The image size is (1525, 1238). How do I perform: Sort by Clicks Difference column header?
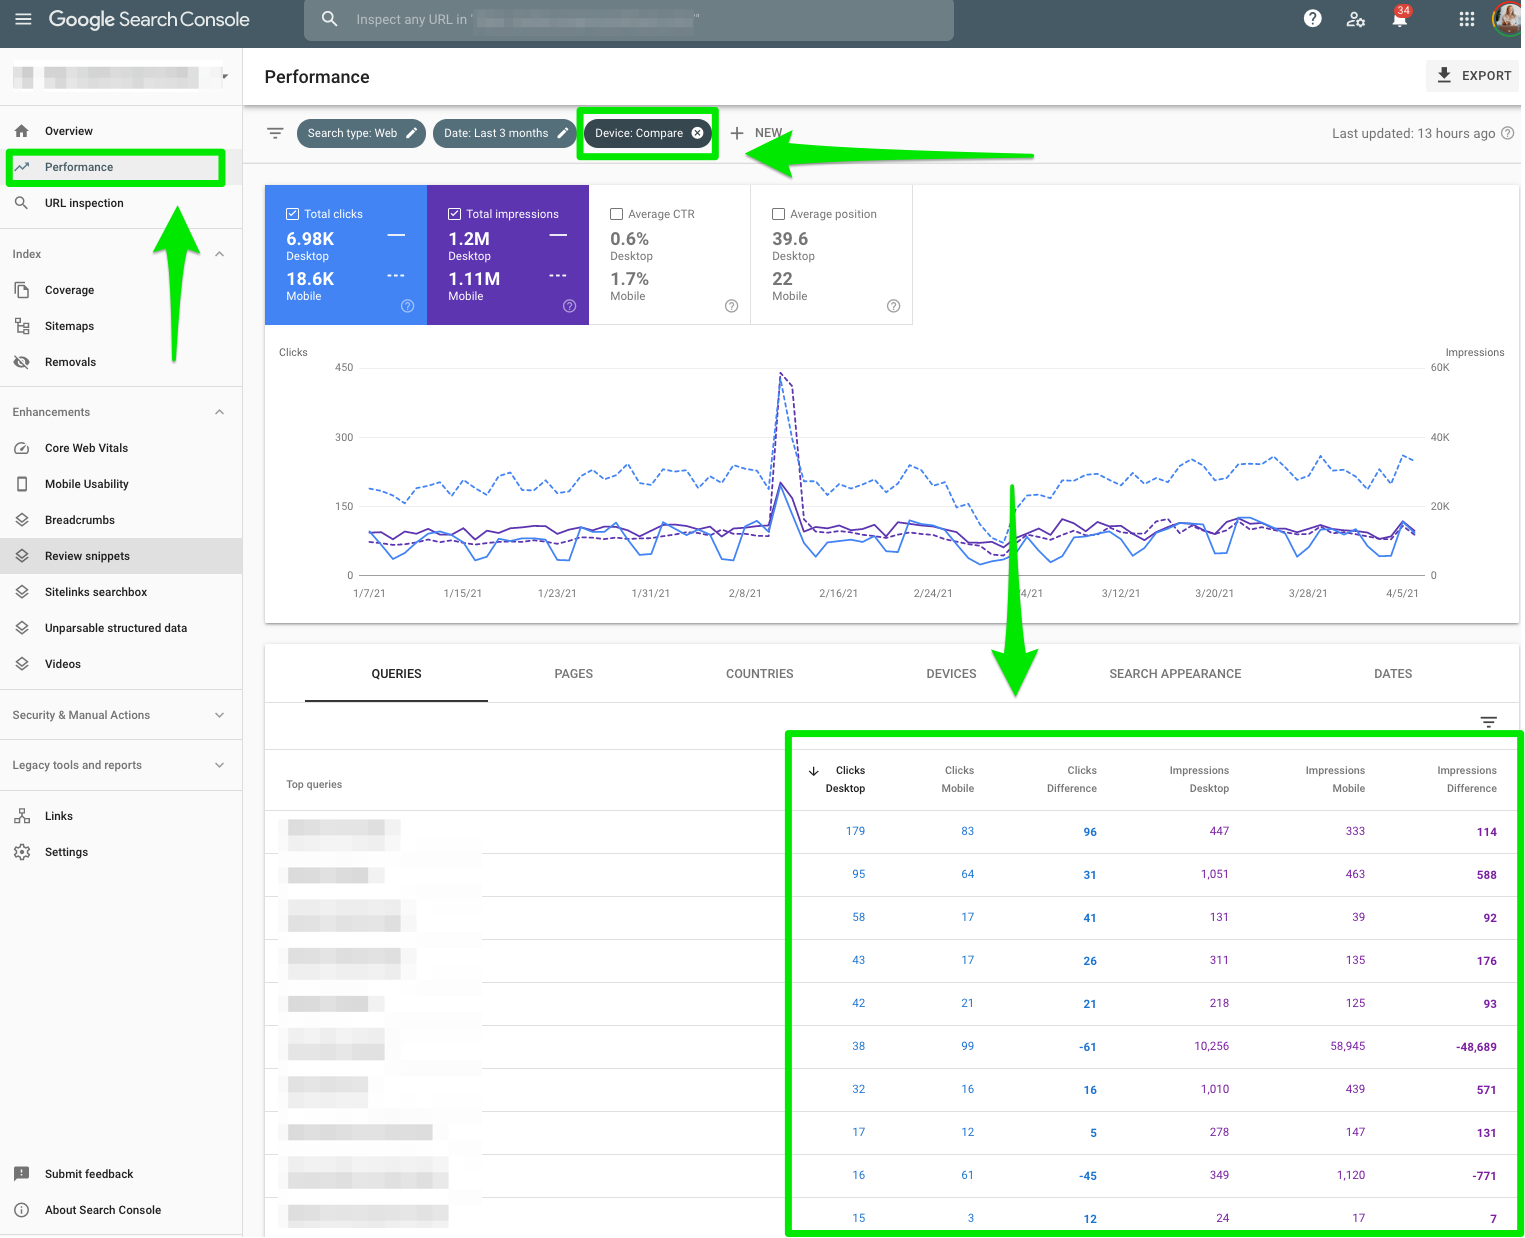click(1072, 779)
